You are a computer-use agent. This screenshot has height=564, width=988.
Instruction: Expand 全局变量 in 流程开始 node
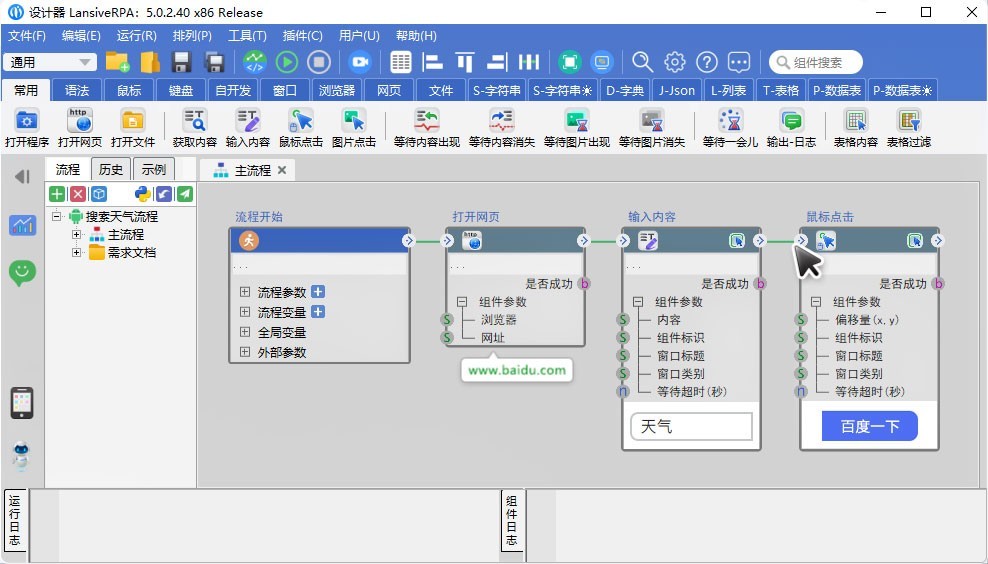pyautogui.click(x=244, y=332)
